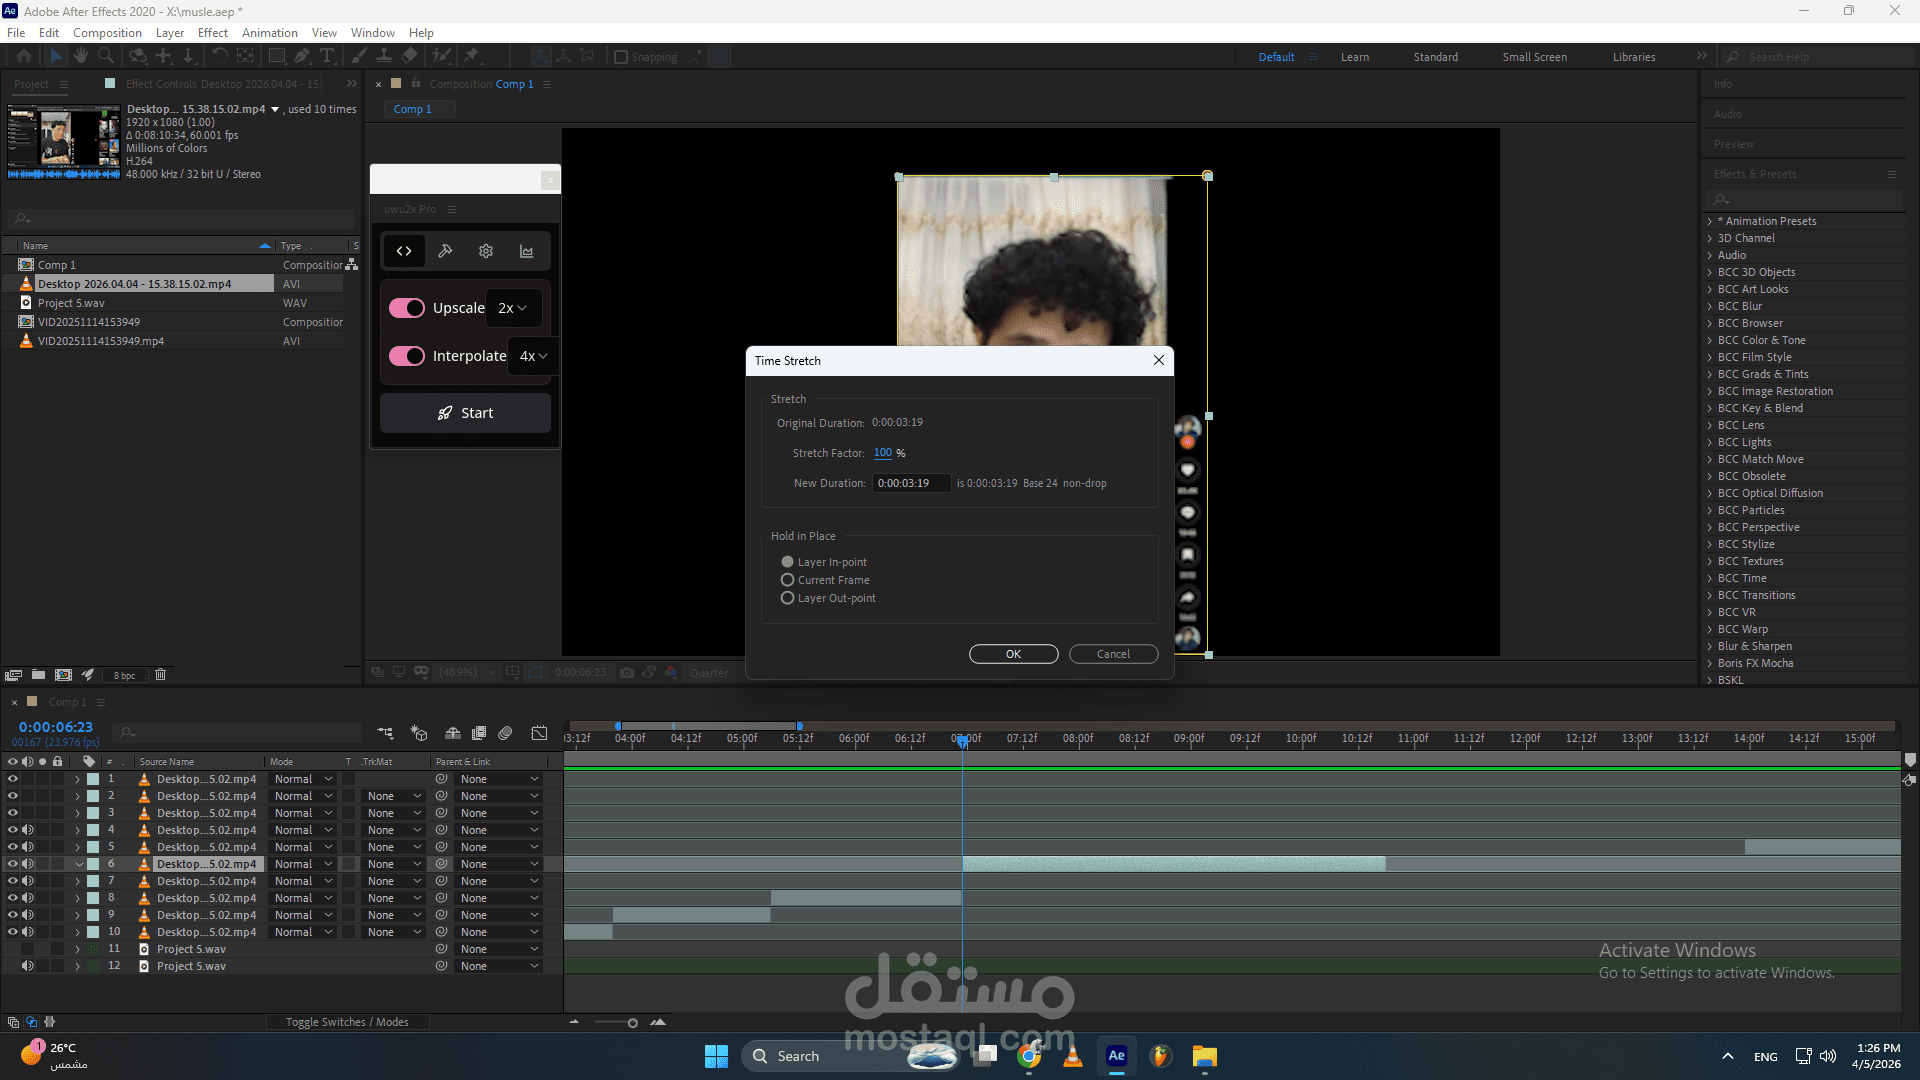This screenshot has width=1920, height=1080.
Task: Click the label color swatch of layer 1
Action: click(x=93, y=779)
